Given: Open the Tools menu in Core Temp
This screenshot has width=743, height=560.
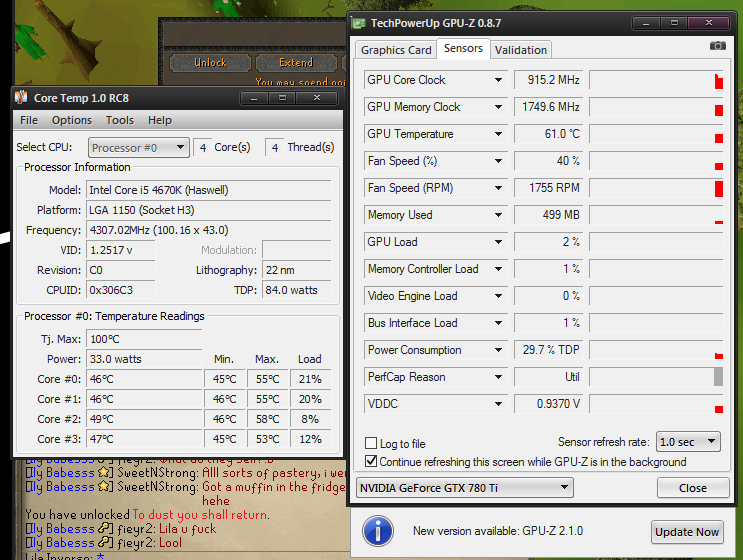Looking at the screenshot, I should pos(120,120).
